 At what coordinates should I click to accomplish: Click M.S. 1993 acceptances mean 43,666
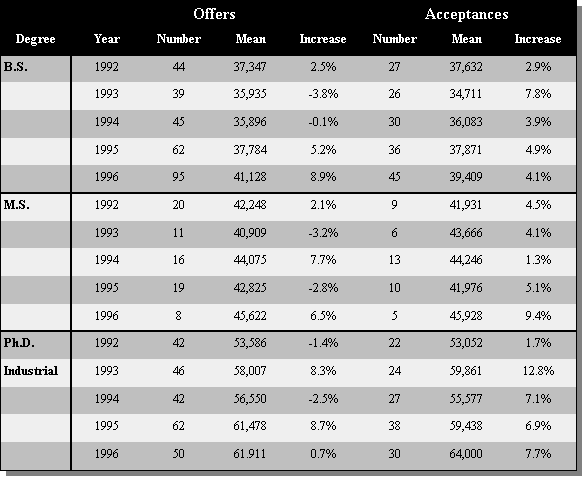click(466, 233)
